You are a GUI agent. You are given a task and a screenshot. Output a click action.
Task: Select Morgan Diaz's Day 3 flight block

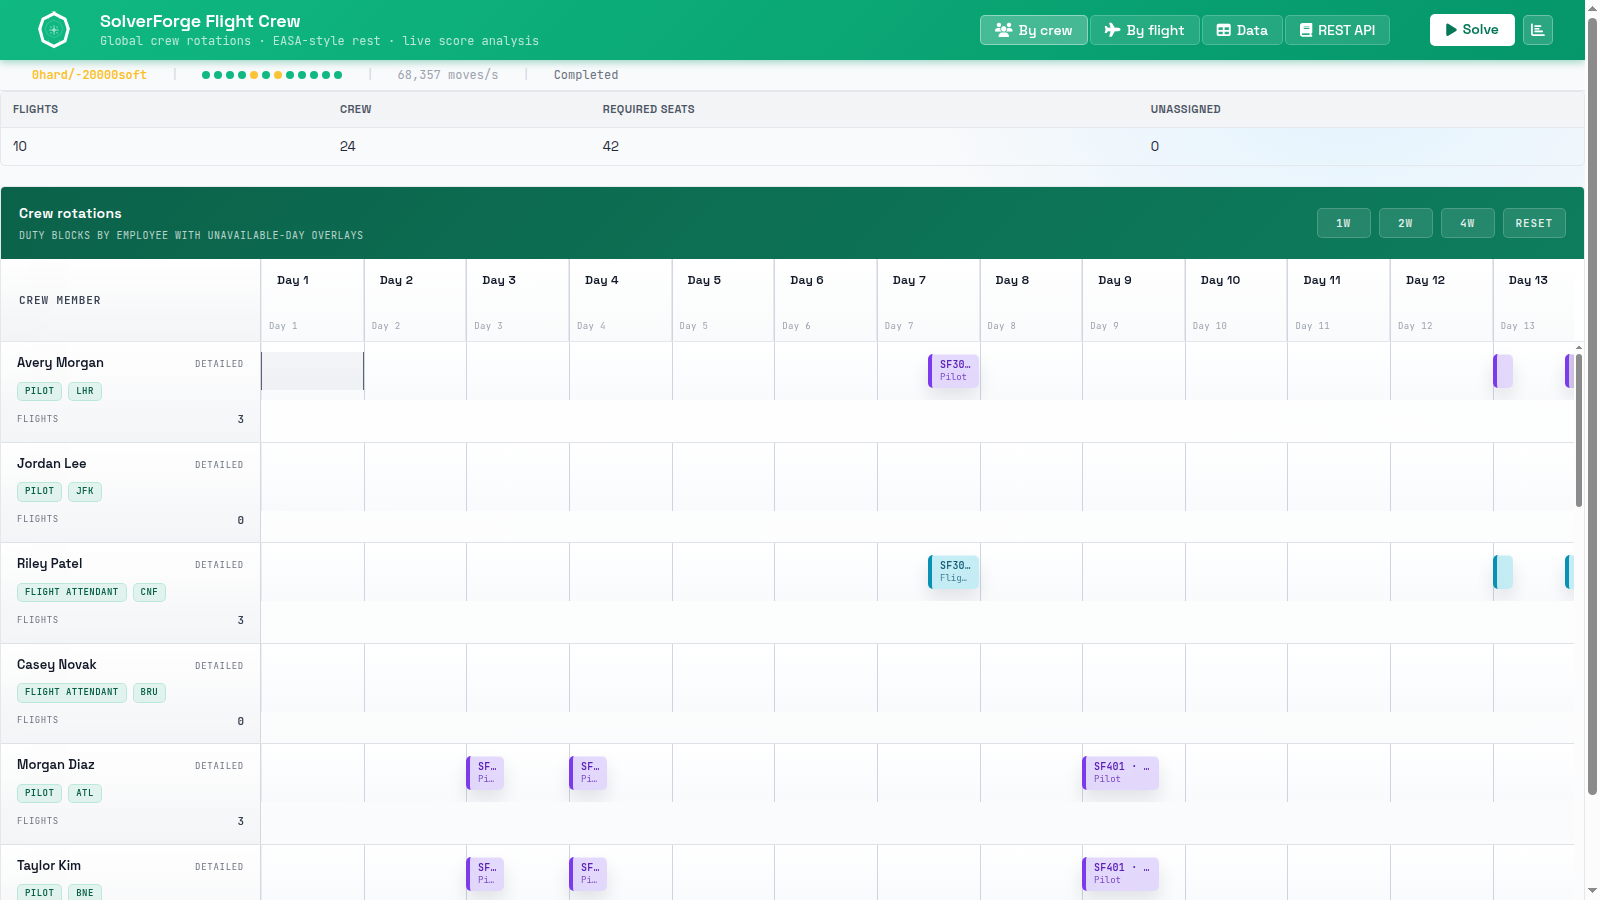485,773
